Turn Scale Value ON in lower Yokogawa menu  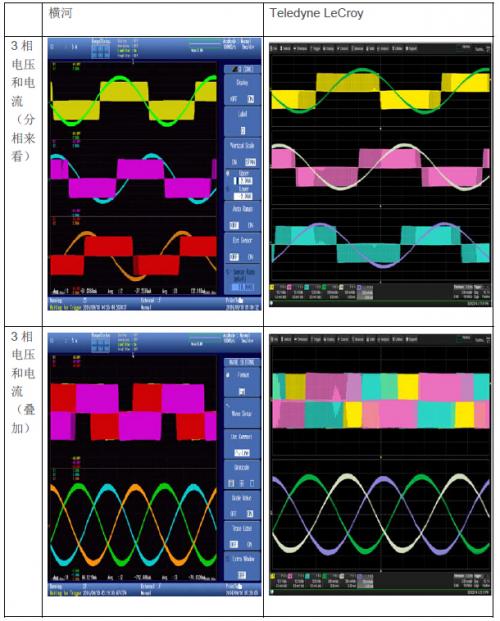[x=250, y=514]
